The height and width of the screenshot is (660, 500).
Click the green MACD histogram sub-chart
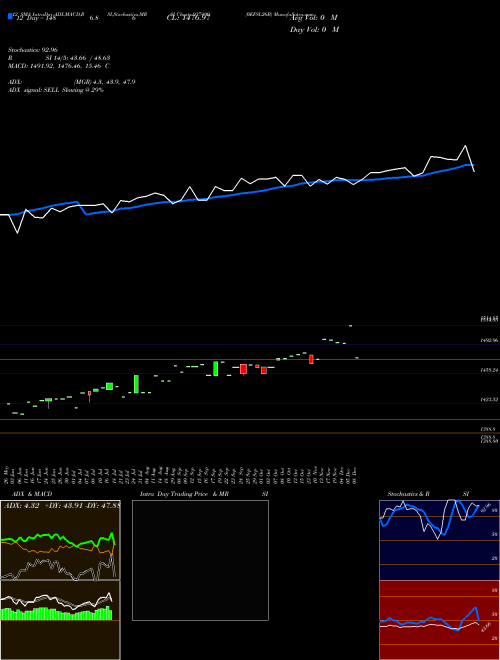[x=60, y=620]
